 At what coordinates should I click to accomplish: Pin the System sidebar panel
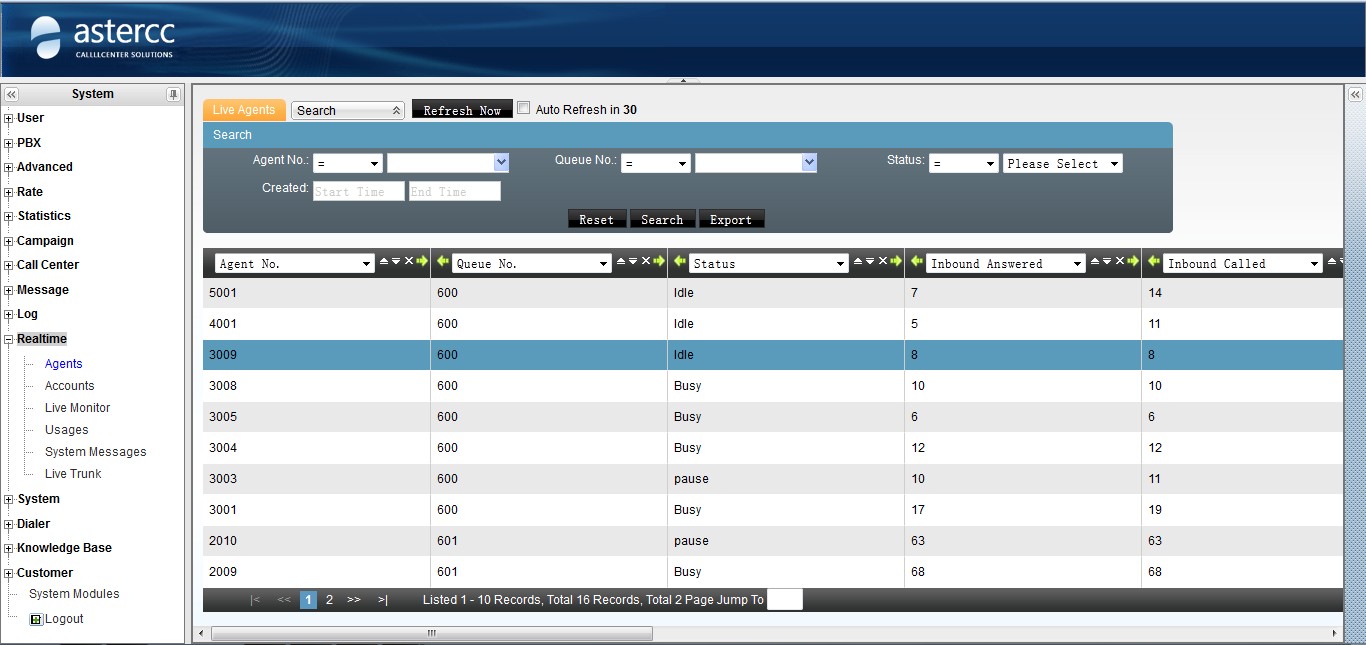(173, 94)
